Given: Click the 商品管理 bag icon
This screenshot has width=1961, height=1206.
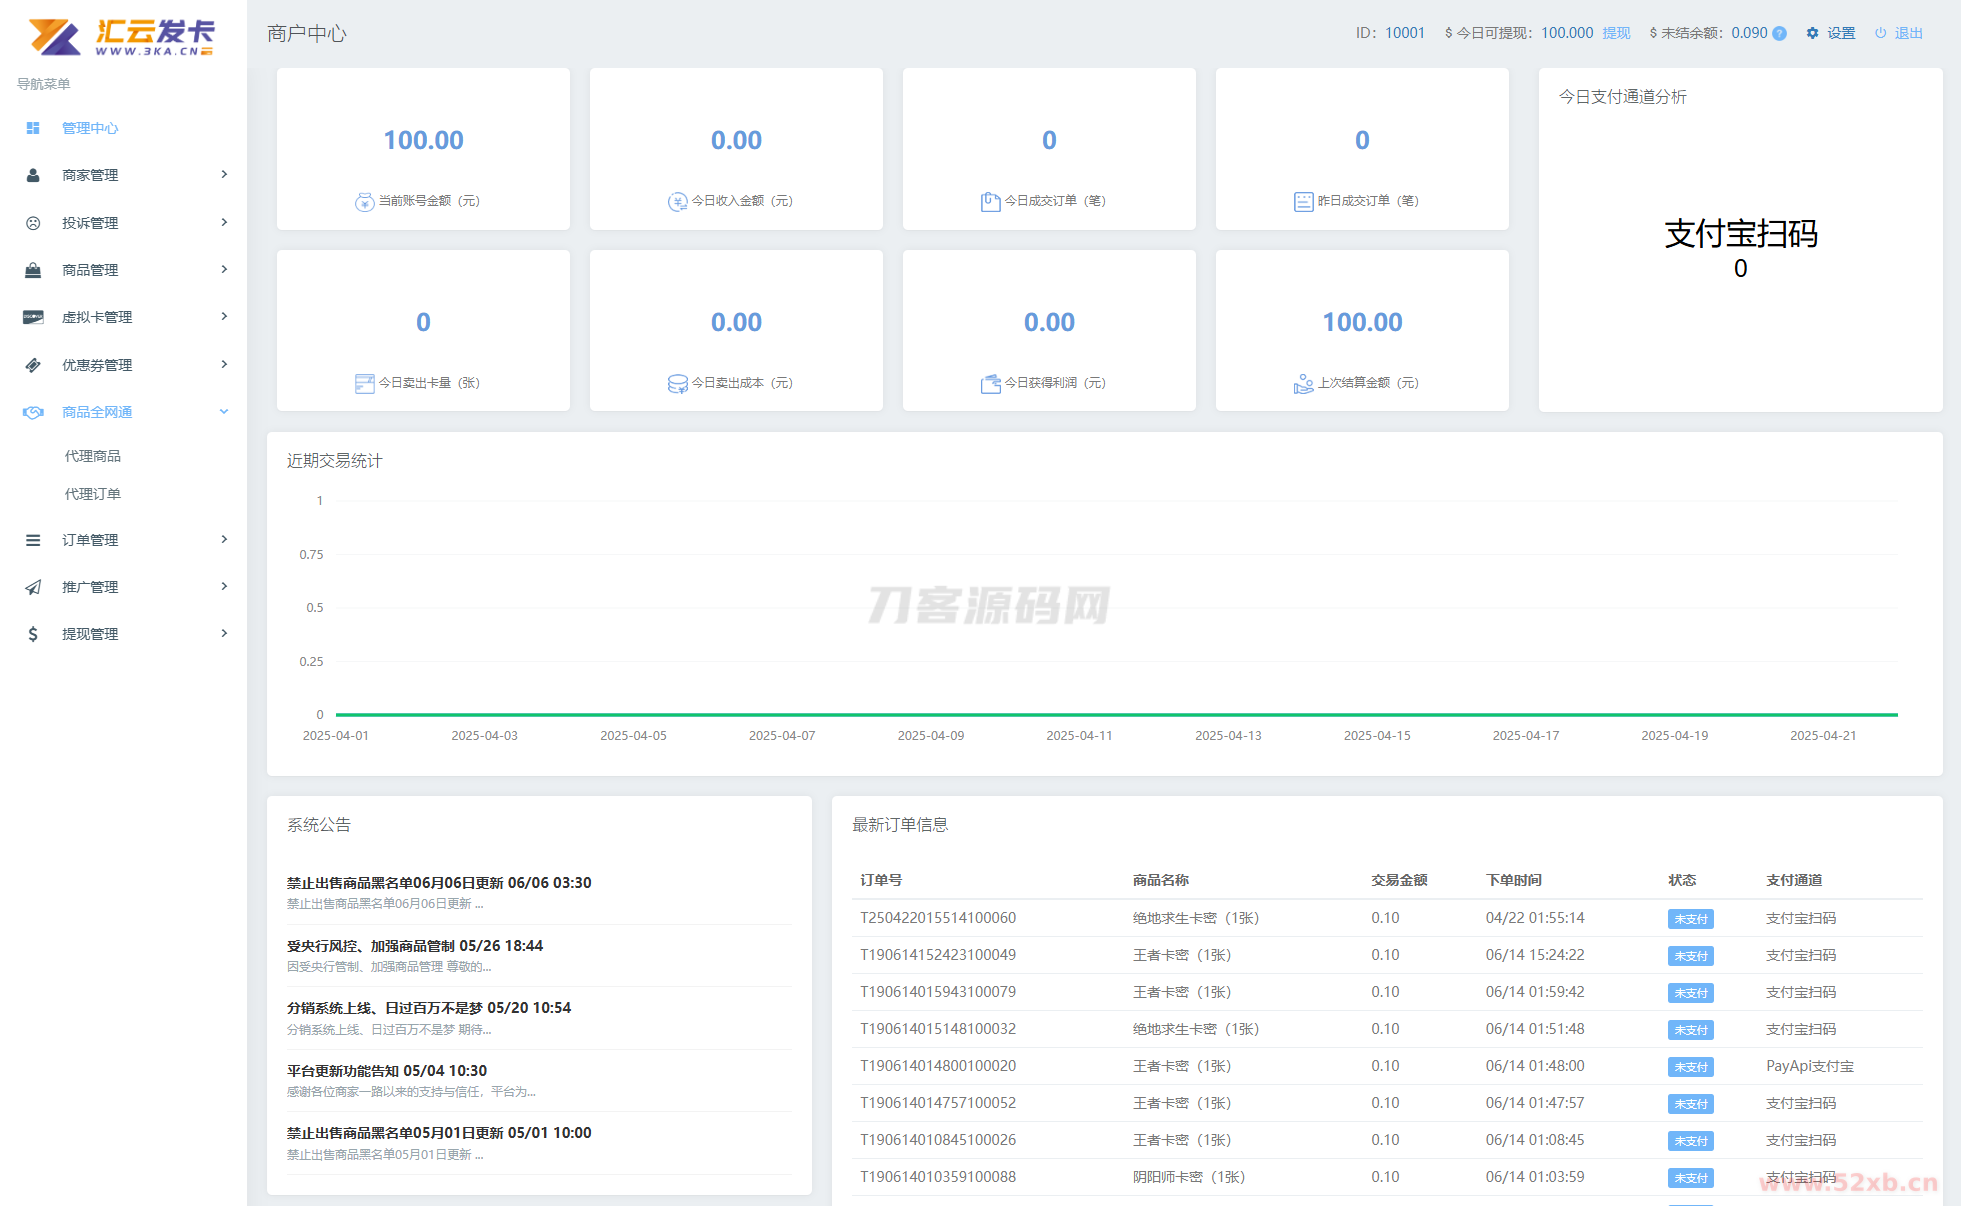Looking at the screenshot, I should point(33,270).
